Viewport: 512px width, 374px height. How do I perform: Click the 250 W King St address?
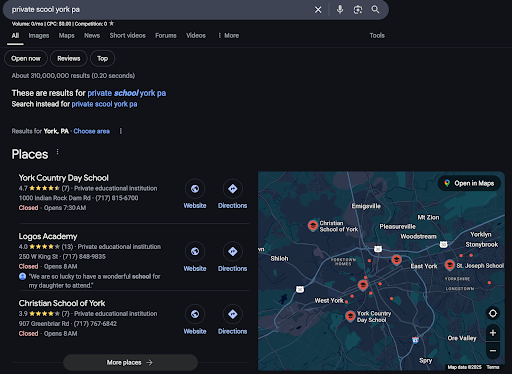tap(38, 257)
